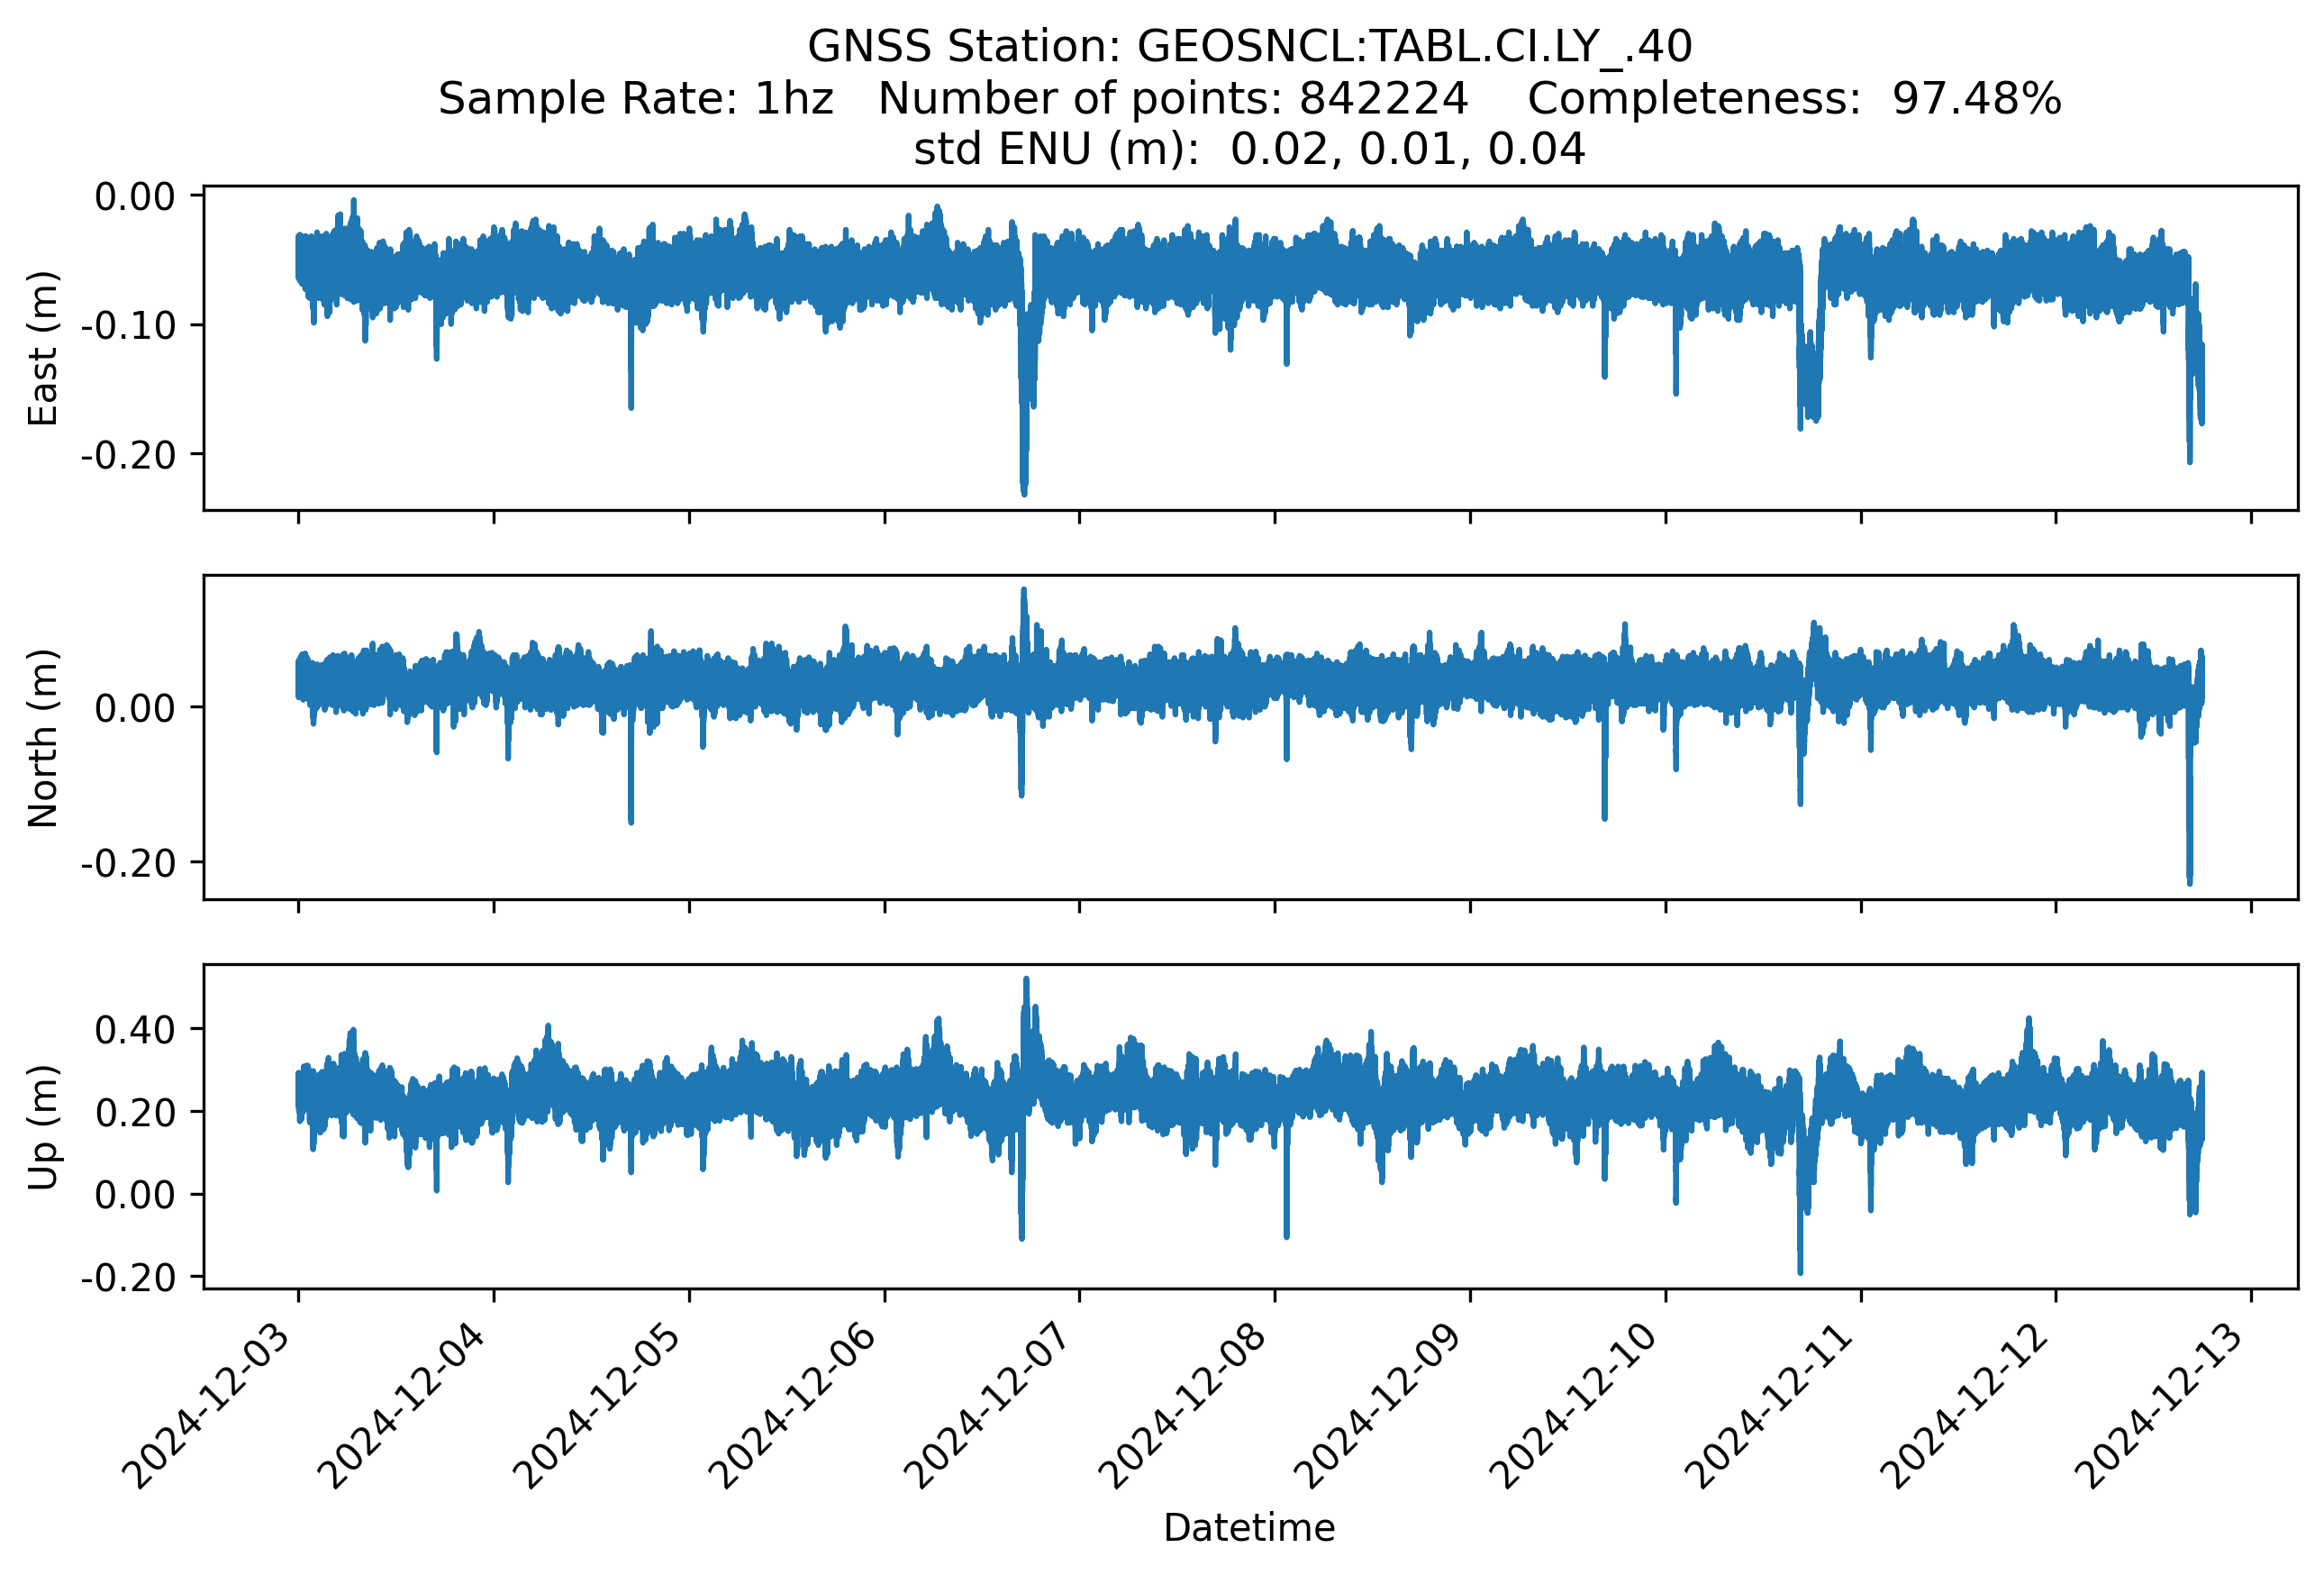Click the Datetime x-axis label
Viewport: 2324px width, 1575px height.
(x=1249, y=1528)
